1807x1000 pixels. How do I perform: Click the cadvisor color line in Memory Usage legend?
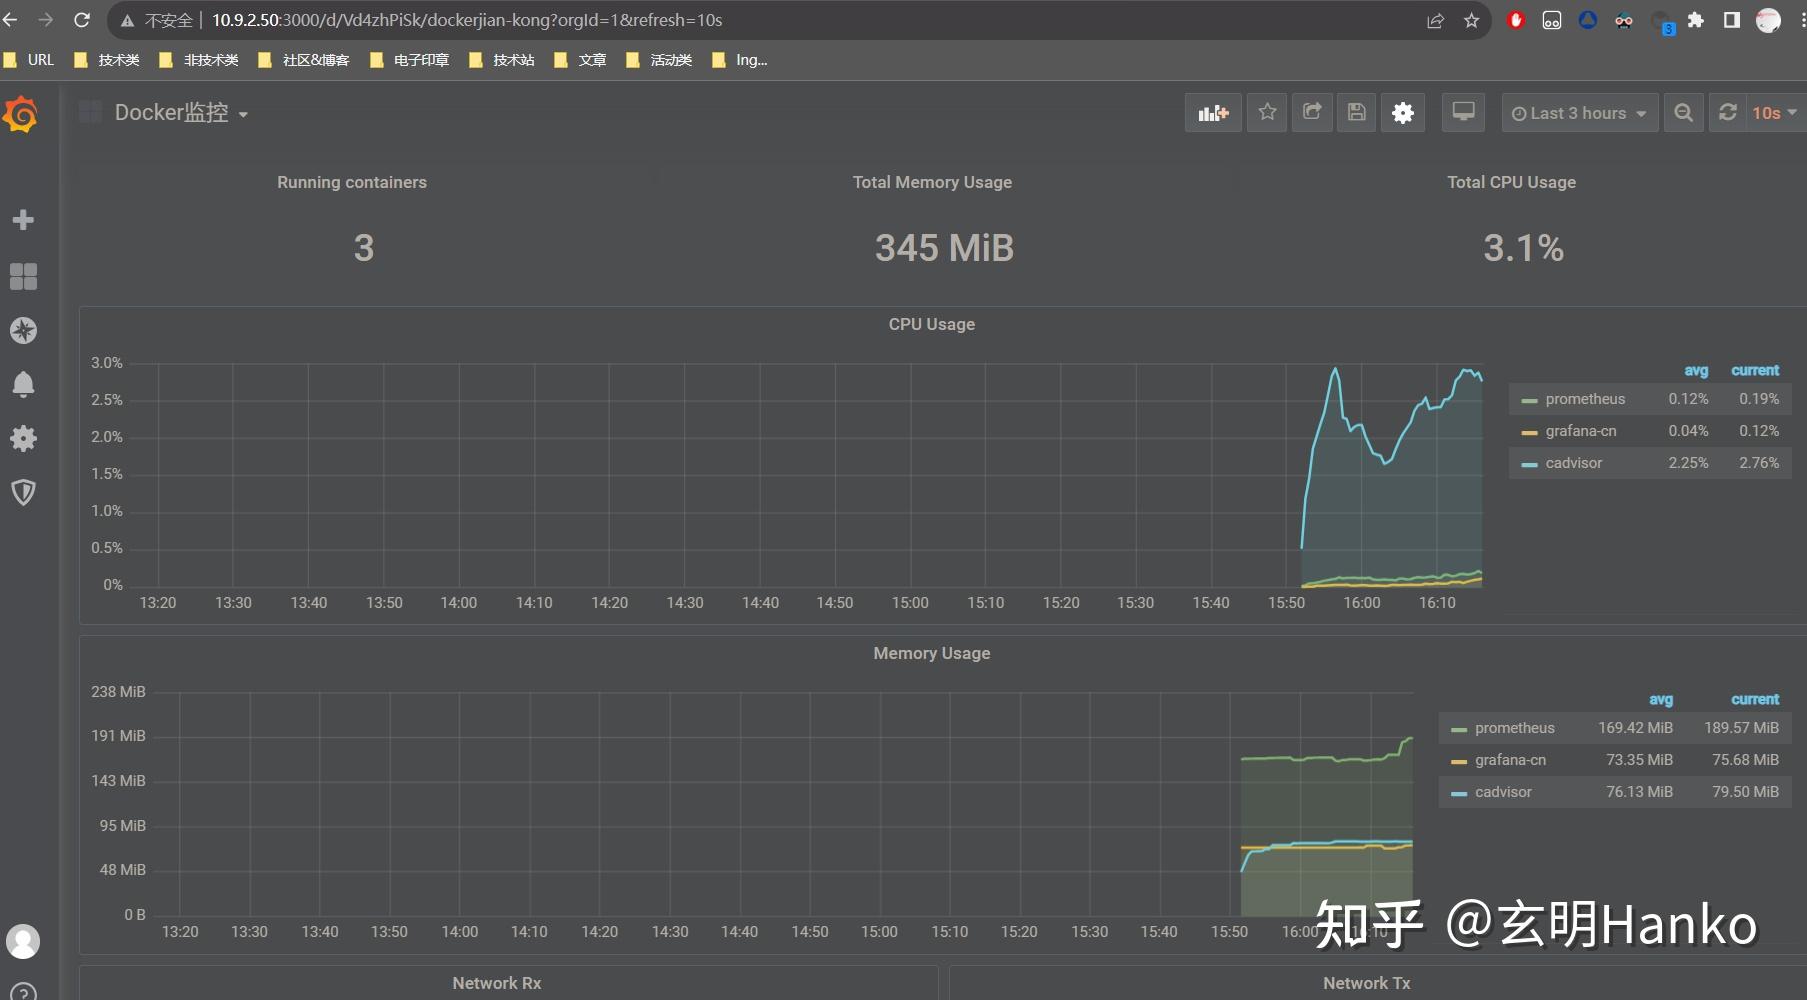coord(1459,793)
